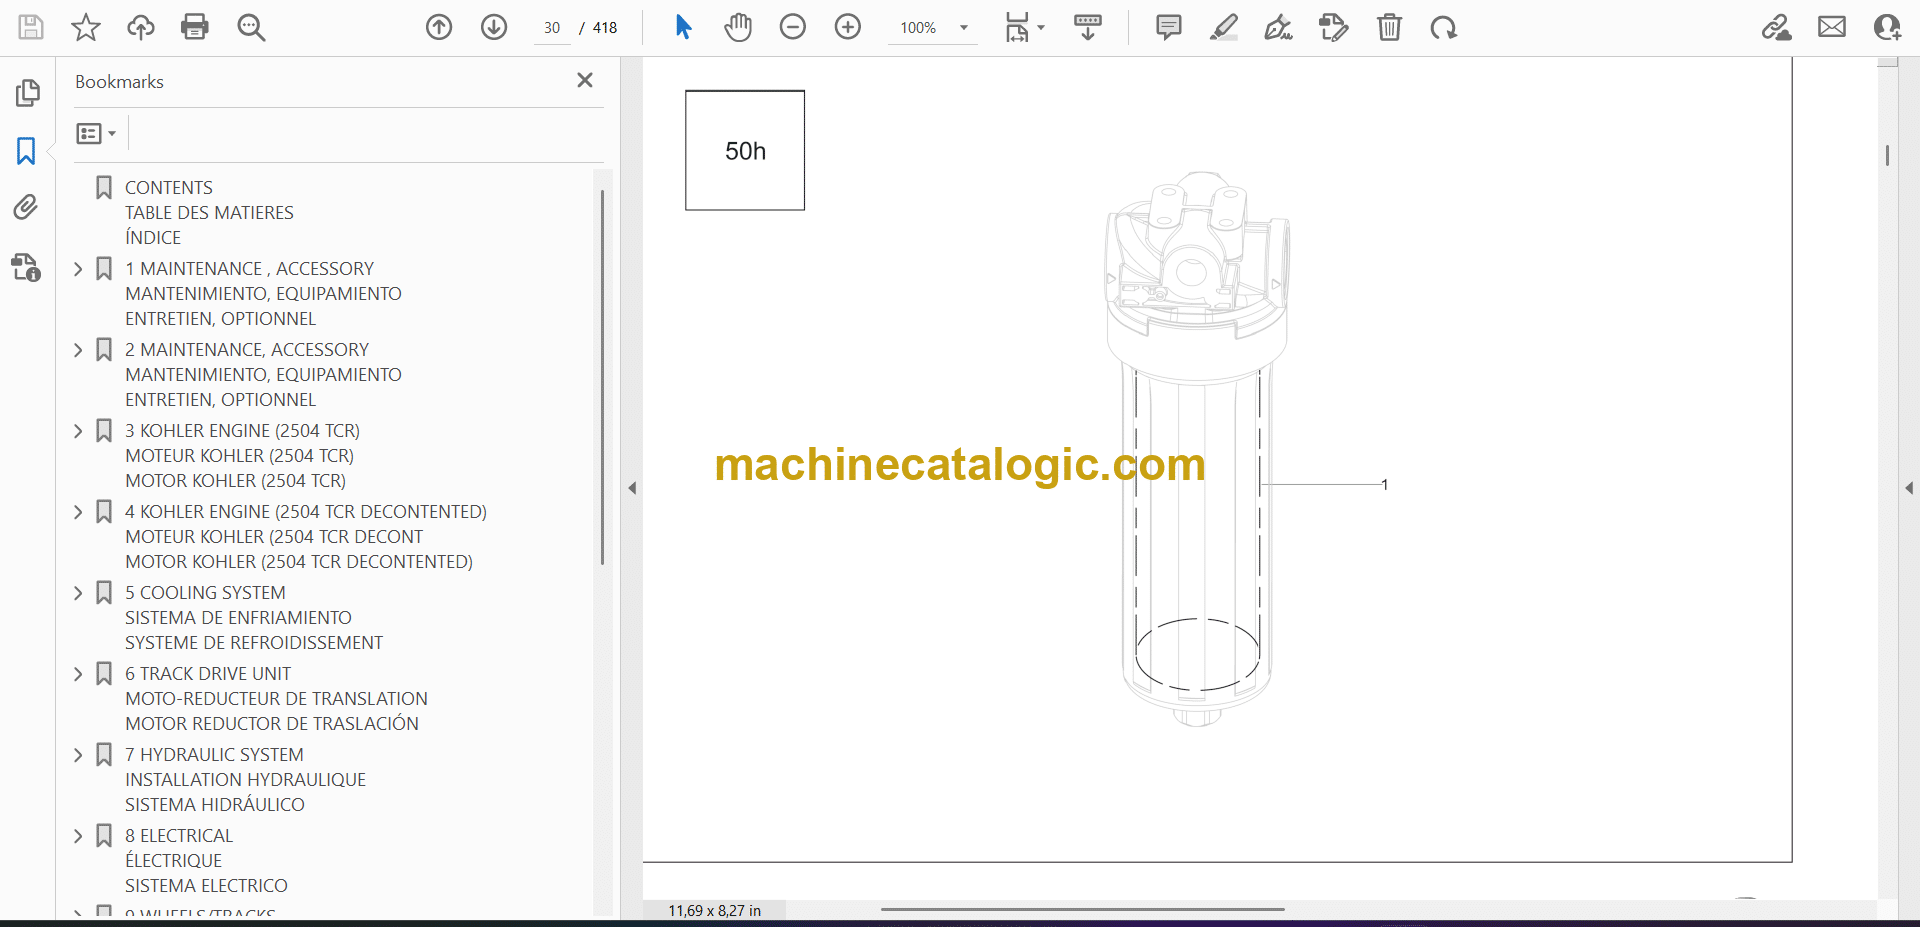This screenshot has height=927, width=1920.
Task: Open the 100% zoom level dropdown
Action: (963, 28)
